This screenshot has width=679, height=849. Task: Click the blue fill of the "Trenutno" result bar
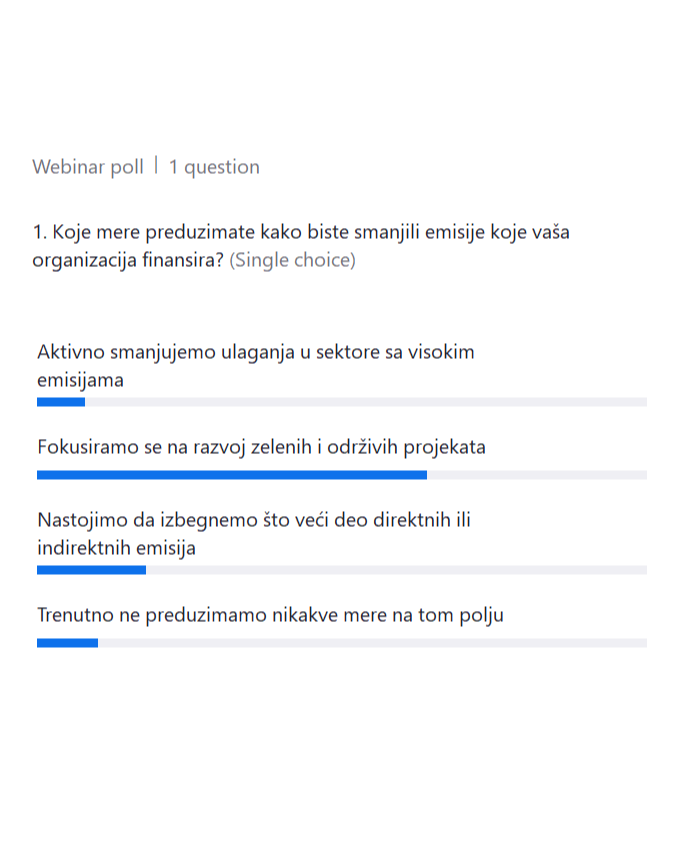point(67,643)
